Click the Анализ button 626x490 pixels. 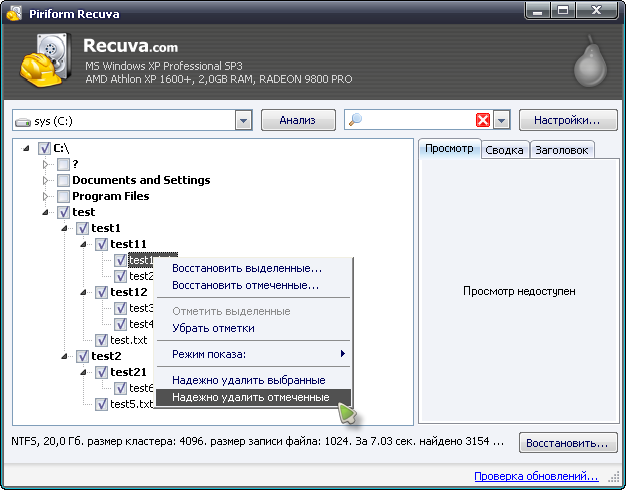[298, 120]
